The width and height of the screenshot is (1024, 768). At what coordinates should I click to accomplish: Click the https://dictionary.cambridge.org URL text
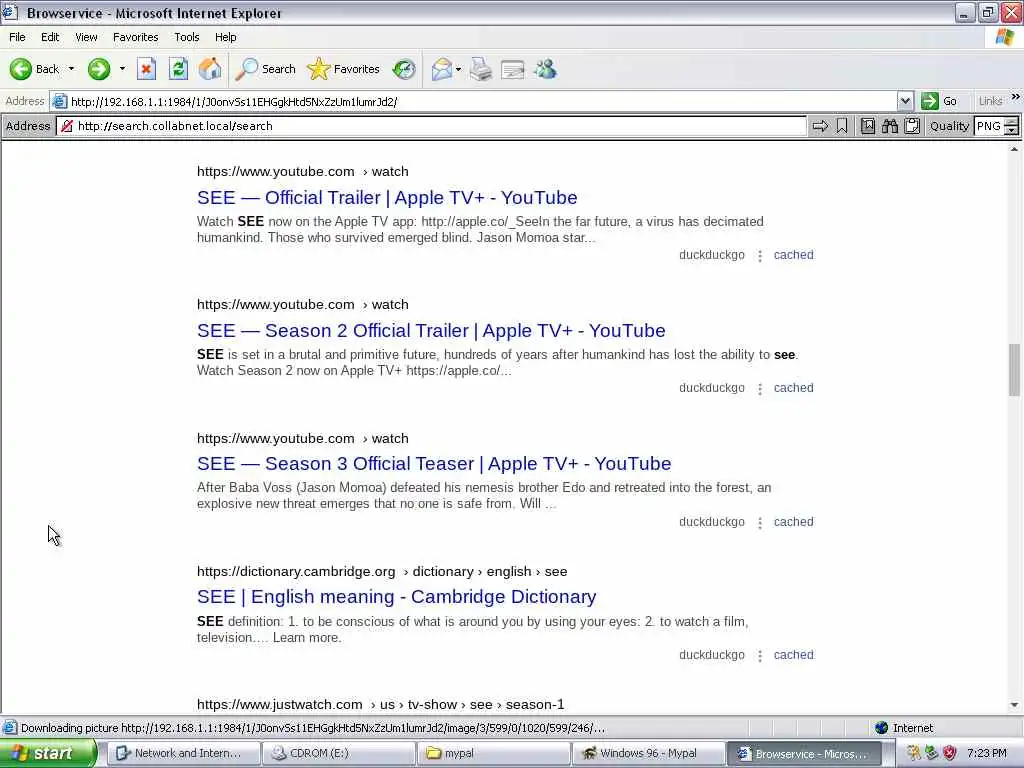[296, 571]
